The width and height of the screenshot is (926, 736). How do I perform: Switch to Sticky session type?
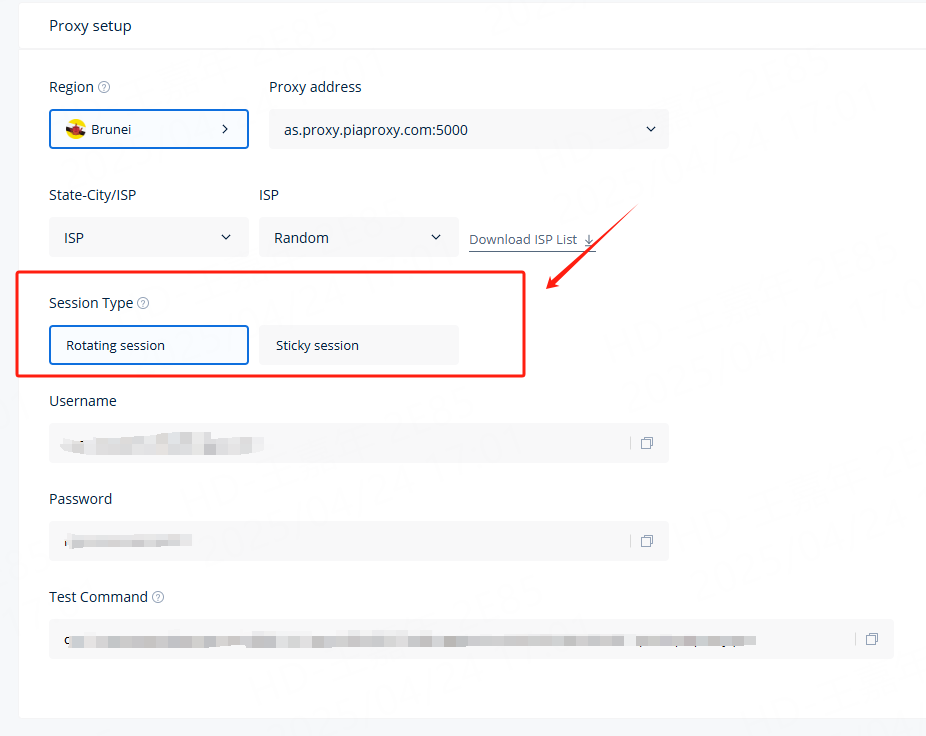(x=358, y=345)
